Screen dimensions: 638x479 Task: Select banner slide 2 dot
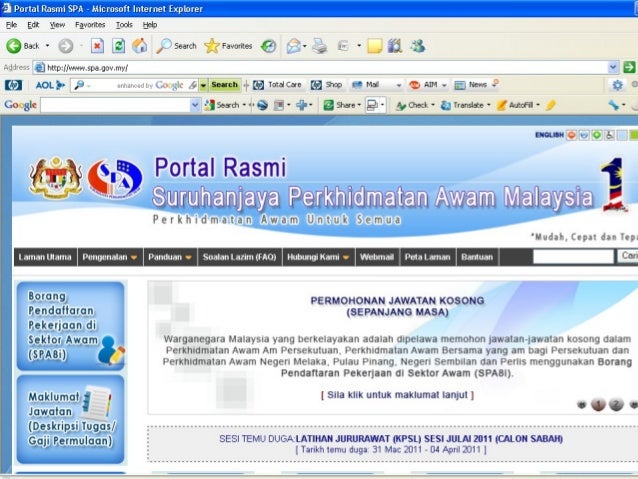(x=616, y=404)
